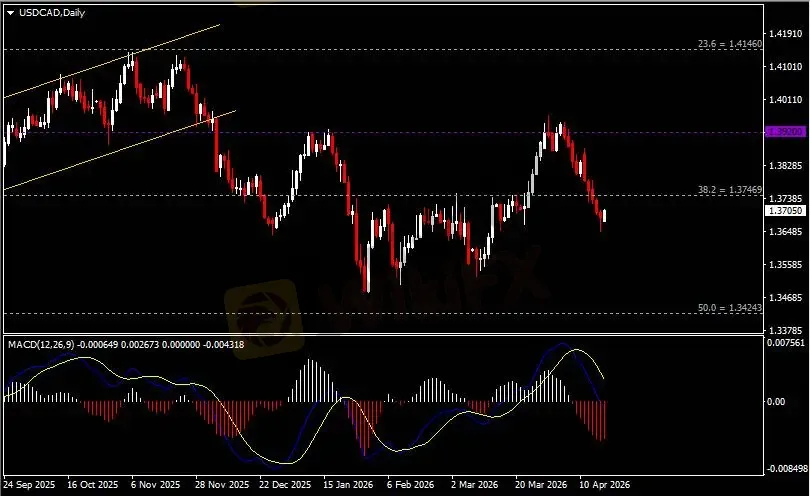The image size is (810, 496).
Task: Select the 23.6 = 1.41460 Fibonacci label
Action: click(729, 44)
